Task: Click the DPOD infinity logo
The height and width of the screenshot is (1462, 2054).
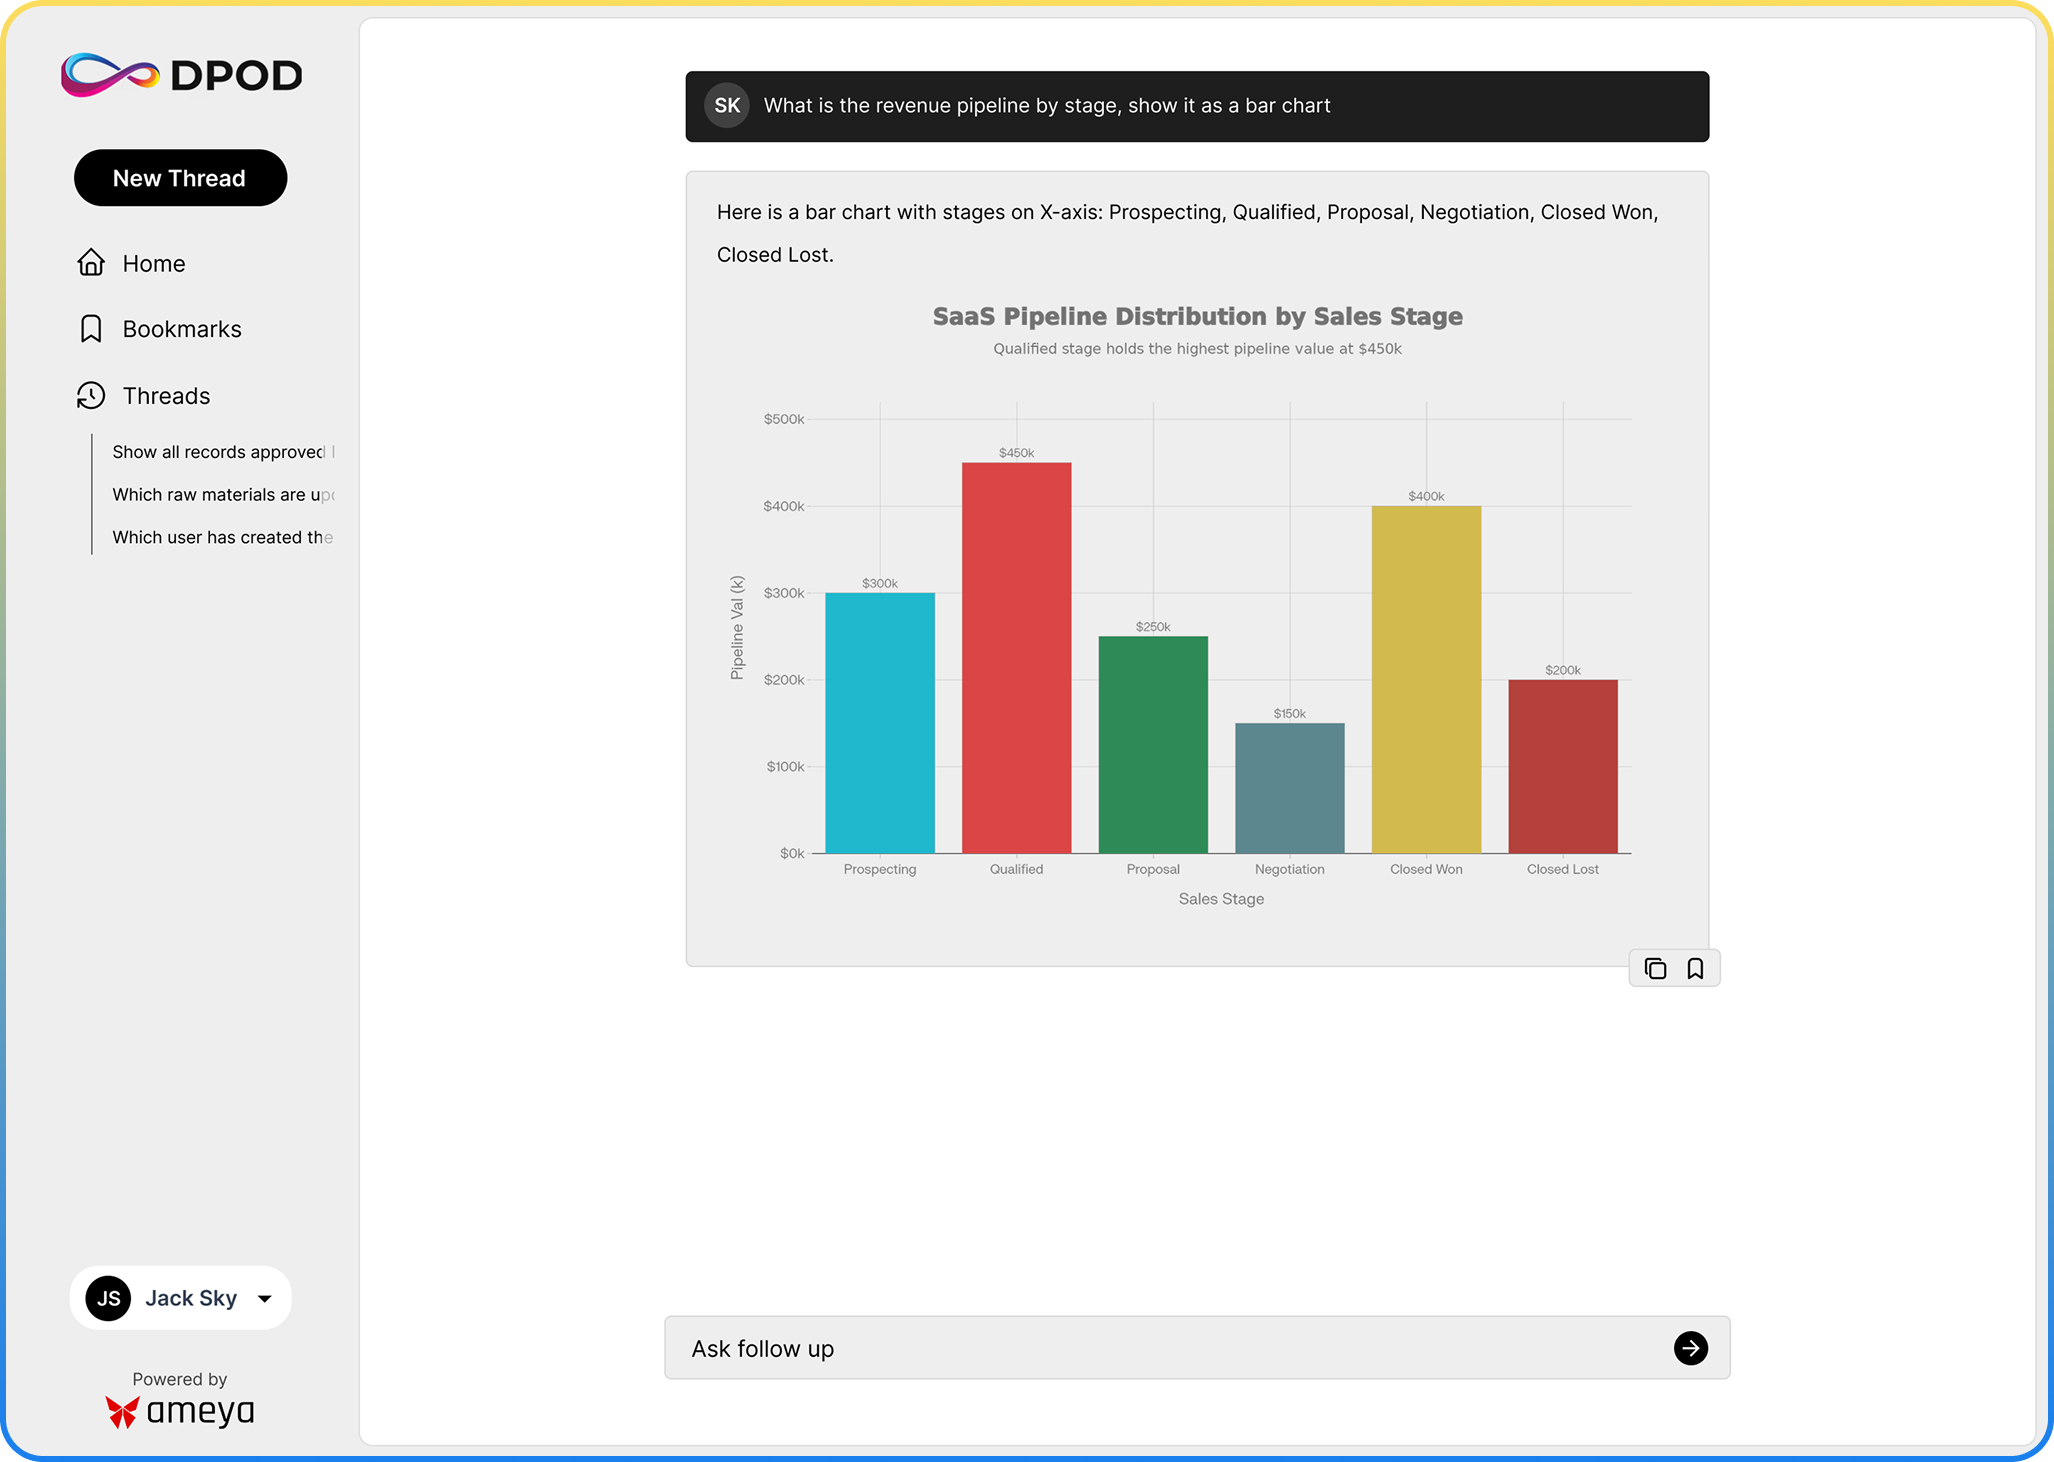Action: (x=110, y=75)
